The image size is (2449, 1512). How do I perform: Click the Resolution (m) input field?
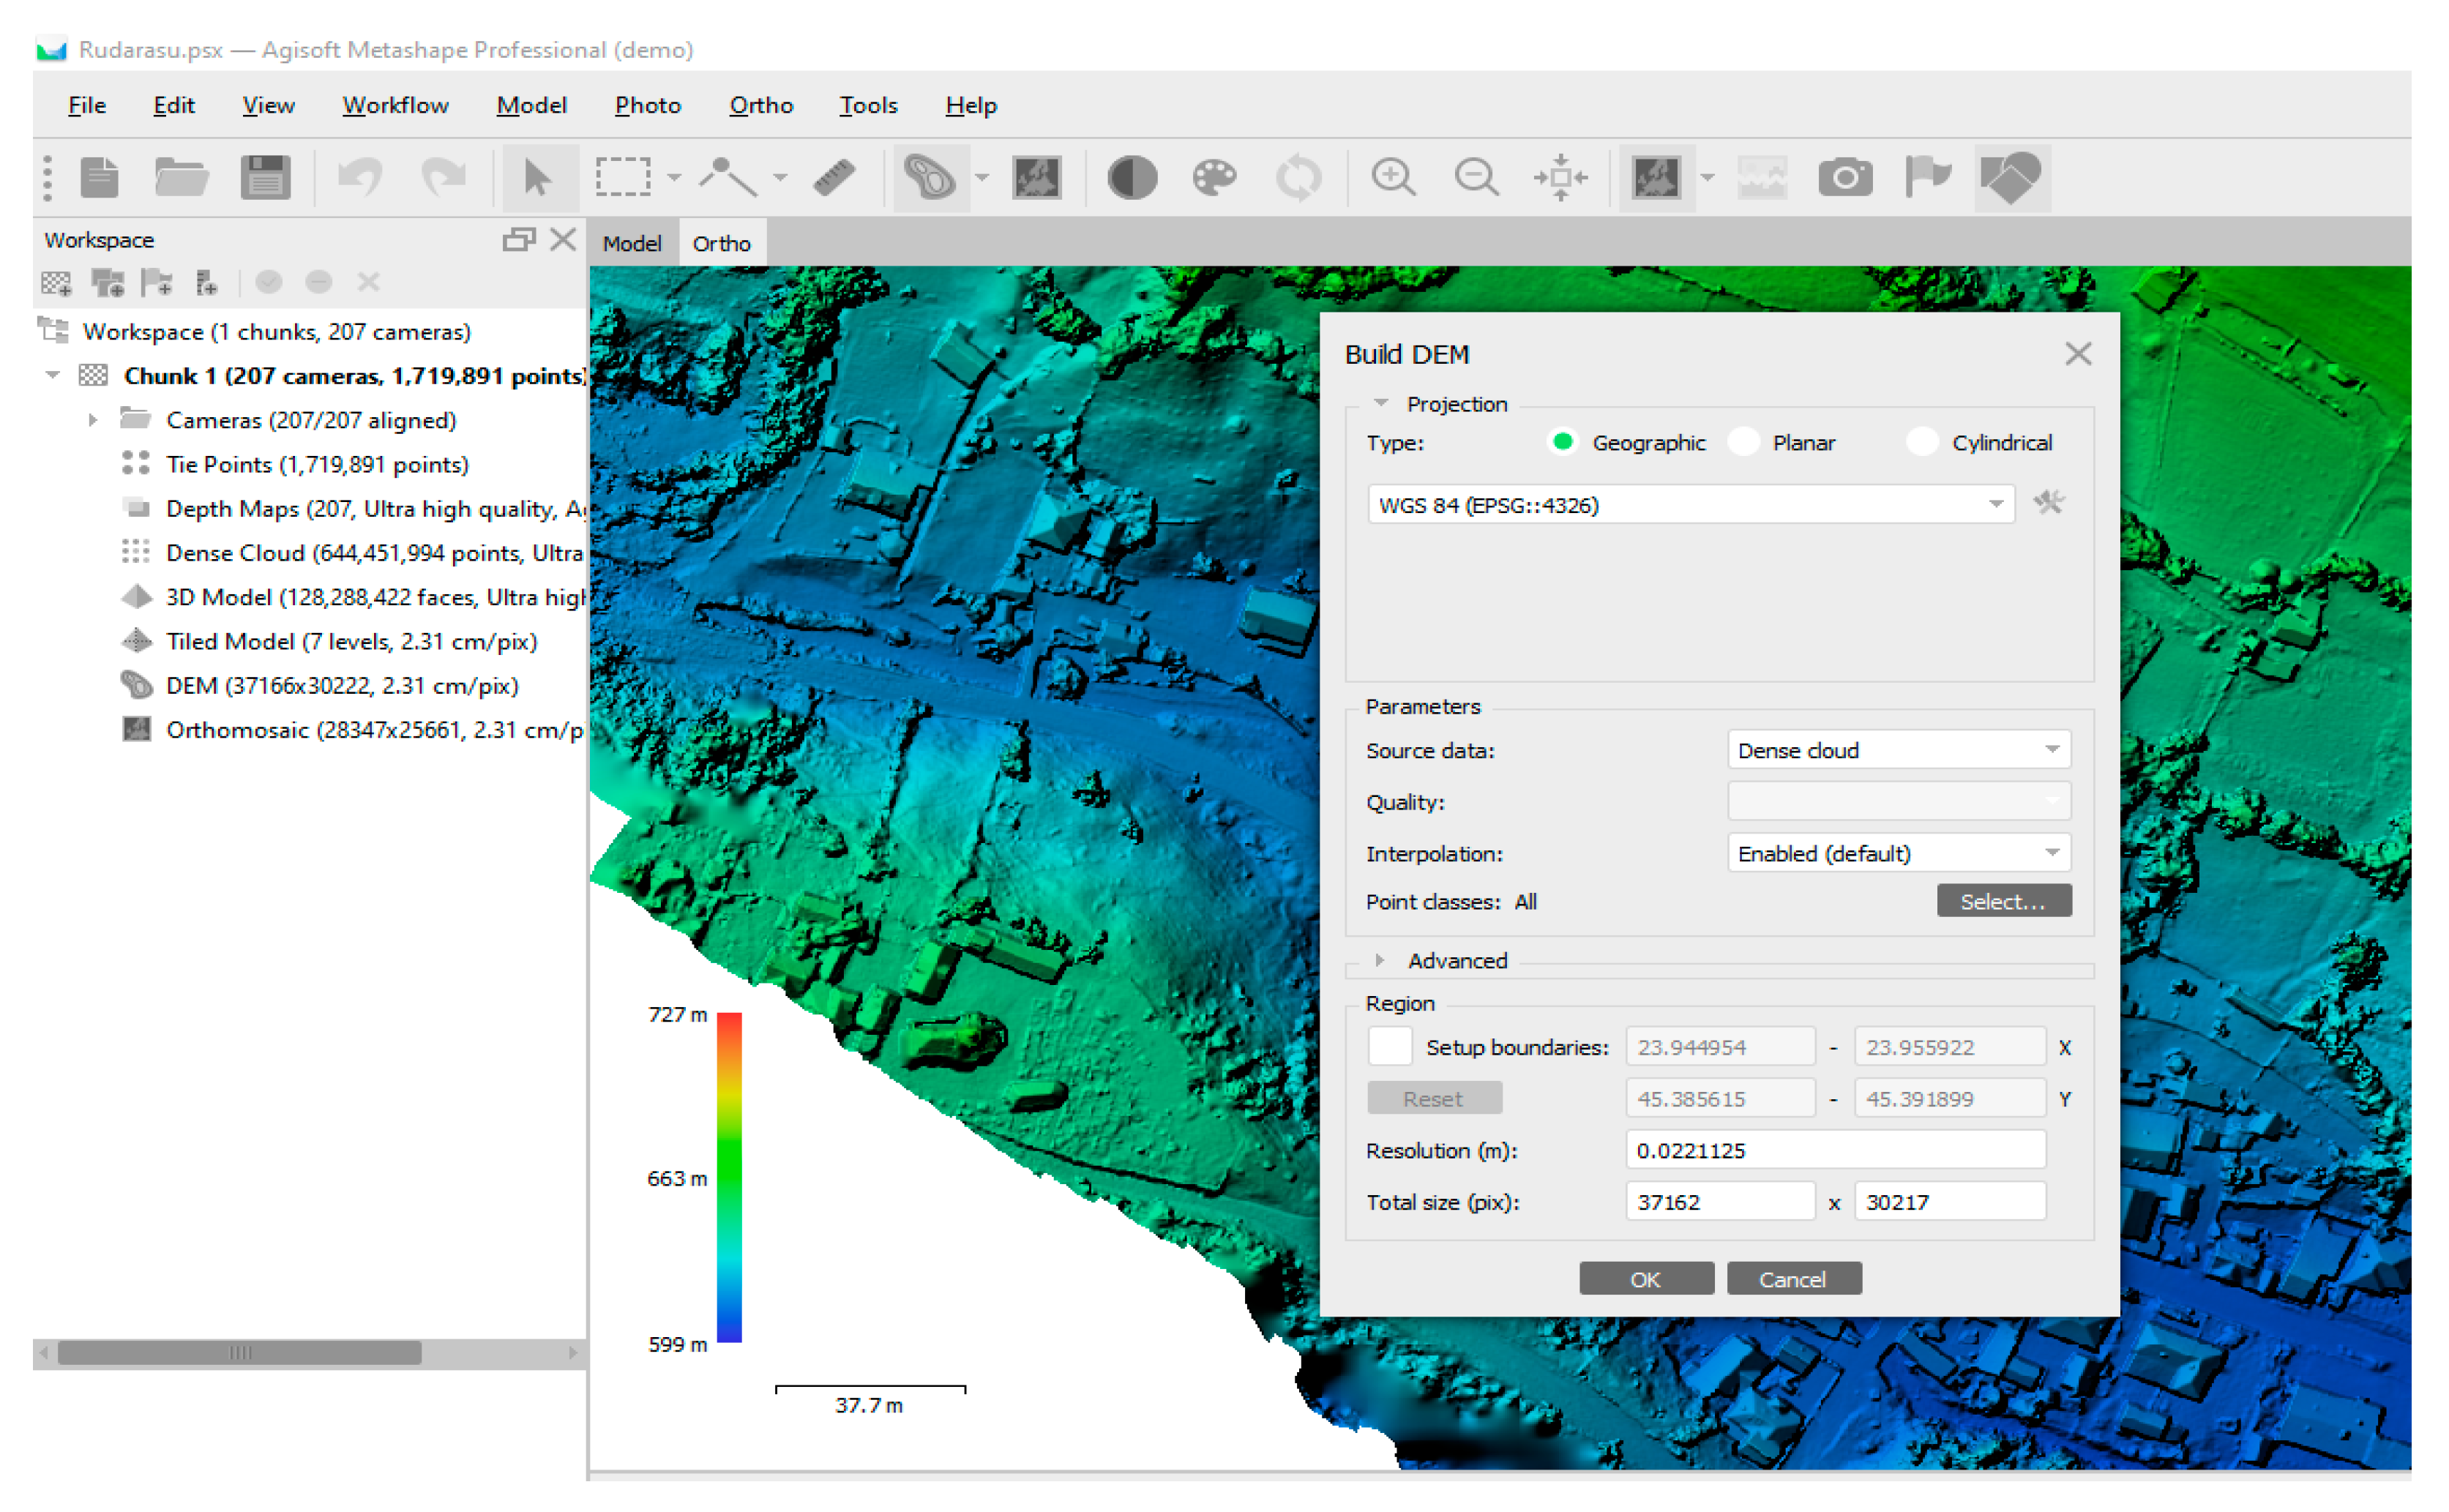1834,1150
